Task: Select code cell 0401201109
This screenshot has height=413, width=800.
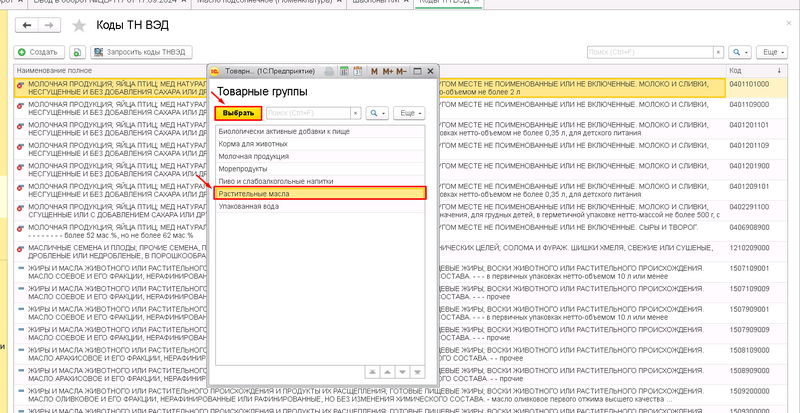Action: (757, 149)
